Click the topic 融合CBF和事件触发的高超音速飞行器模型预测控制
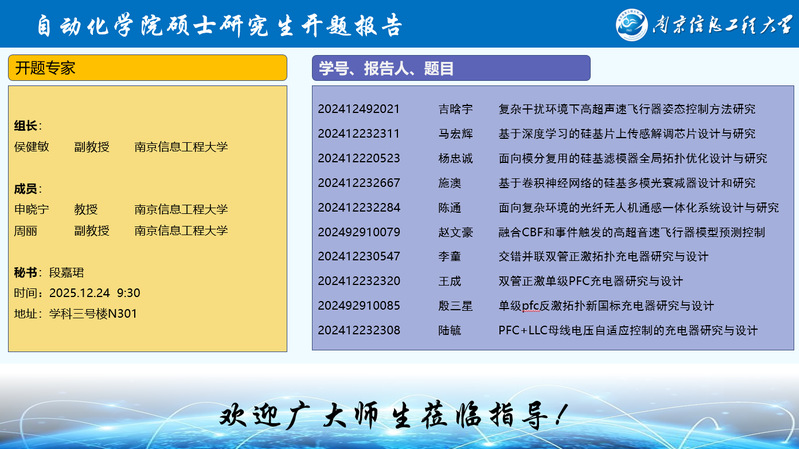Viewport: 799px width, 449px height. tap(631, 232)
